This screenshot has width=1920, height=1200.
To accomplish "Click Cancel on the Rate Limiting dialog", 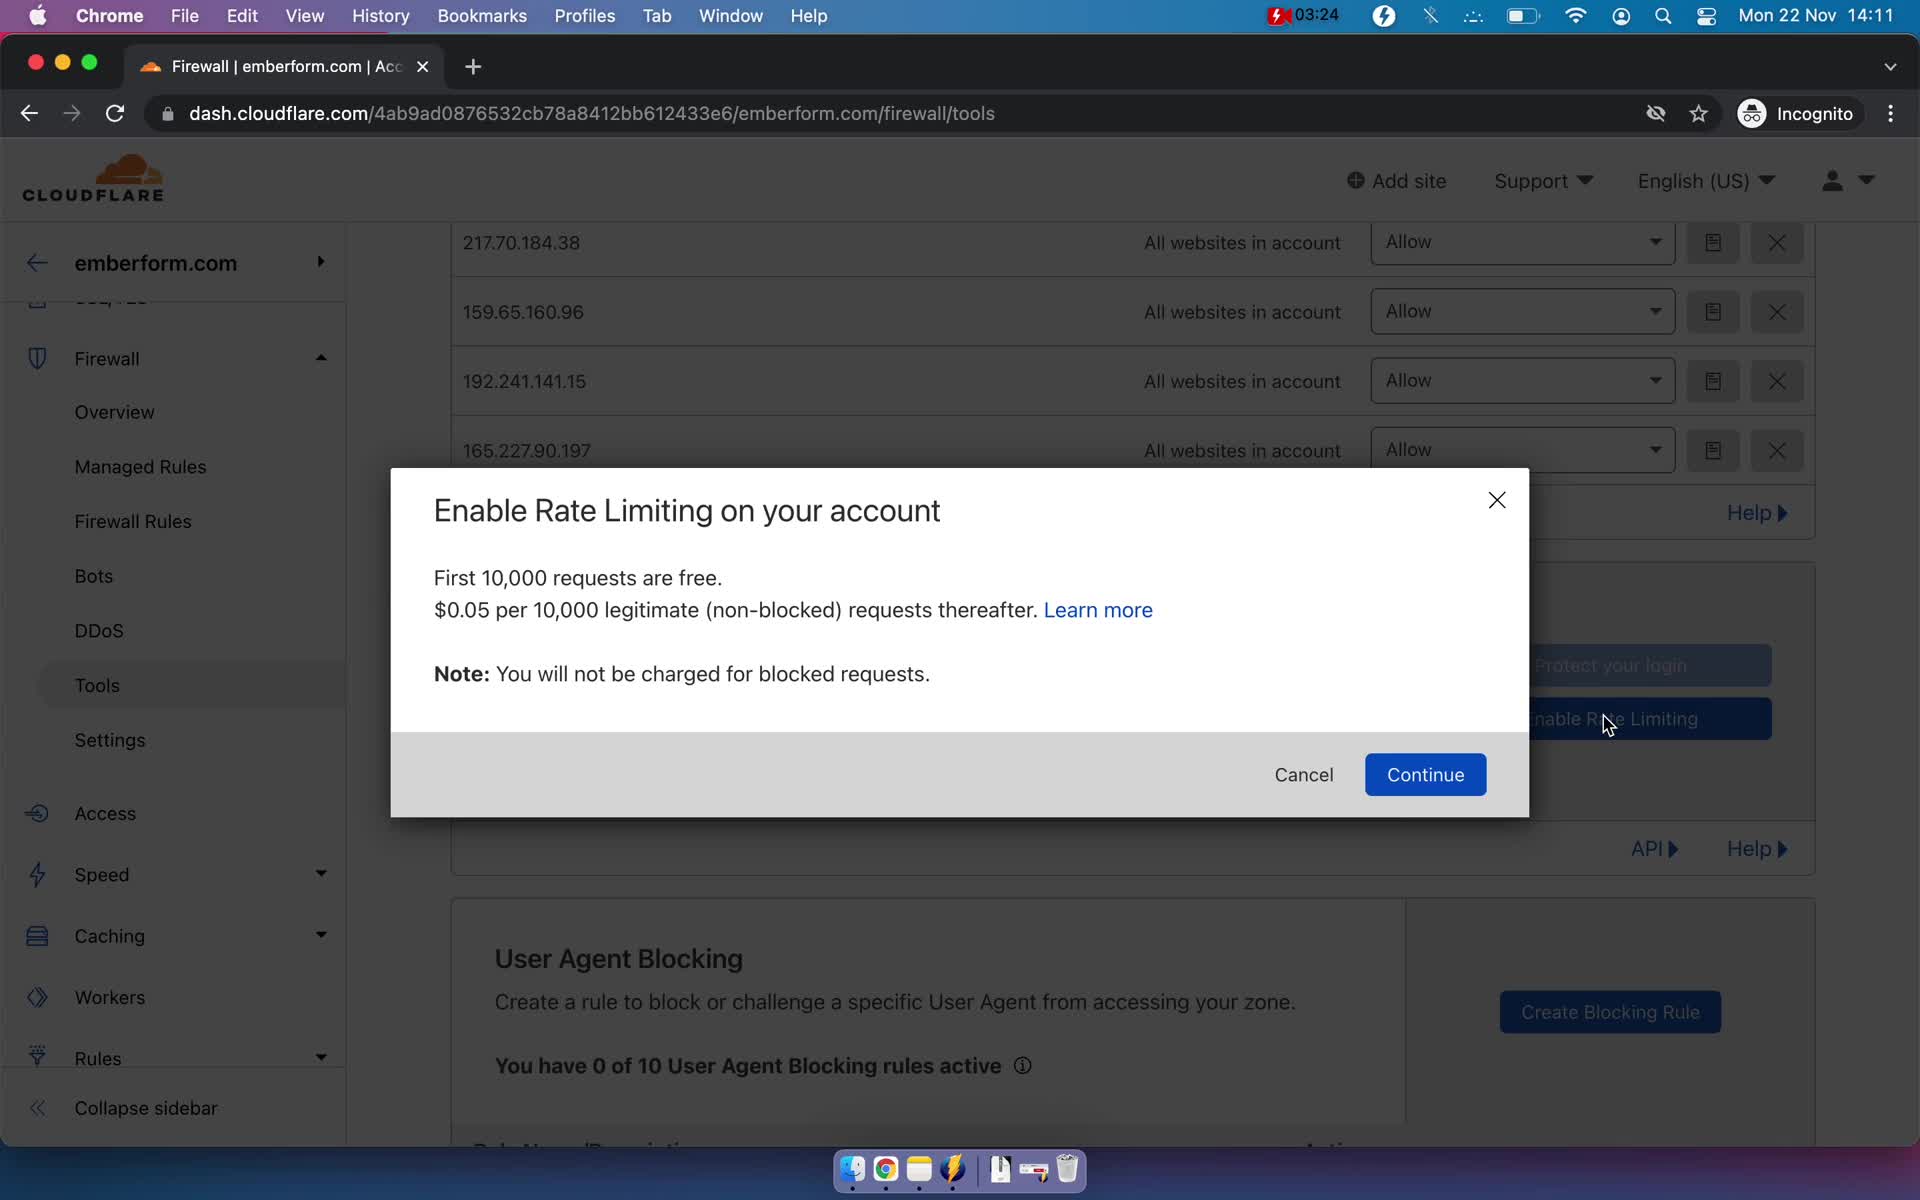I will (x=1303, y=774).
